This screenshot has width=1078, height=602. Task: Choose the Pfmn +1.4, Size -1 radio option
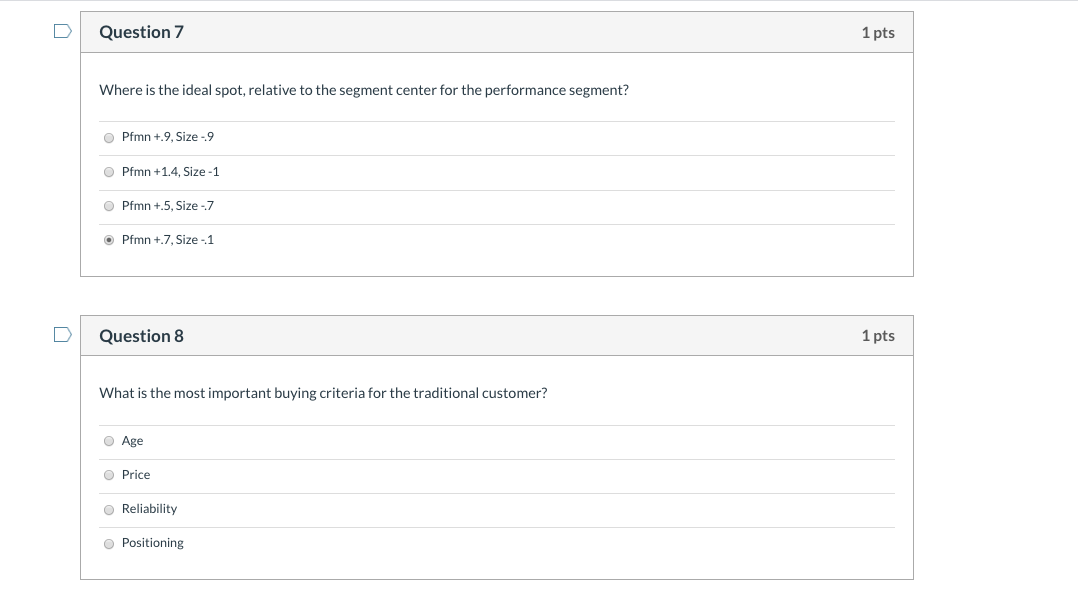click(109, 172)
